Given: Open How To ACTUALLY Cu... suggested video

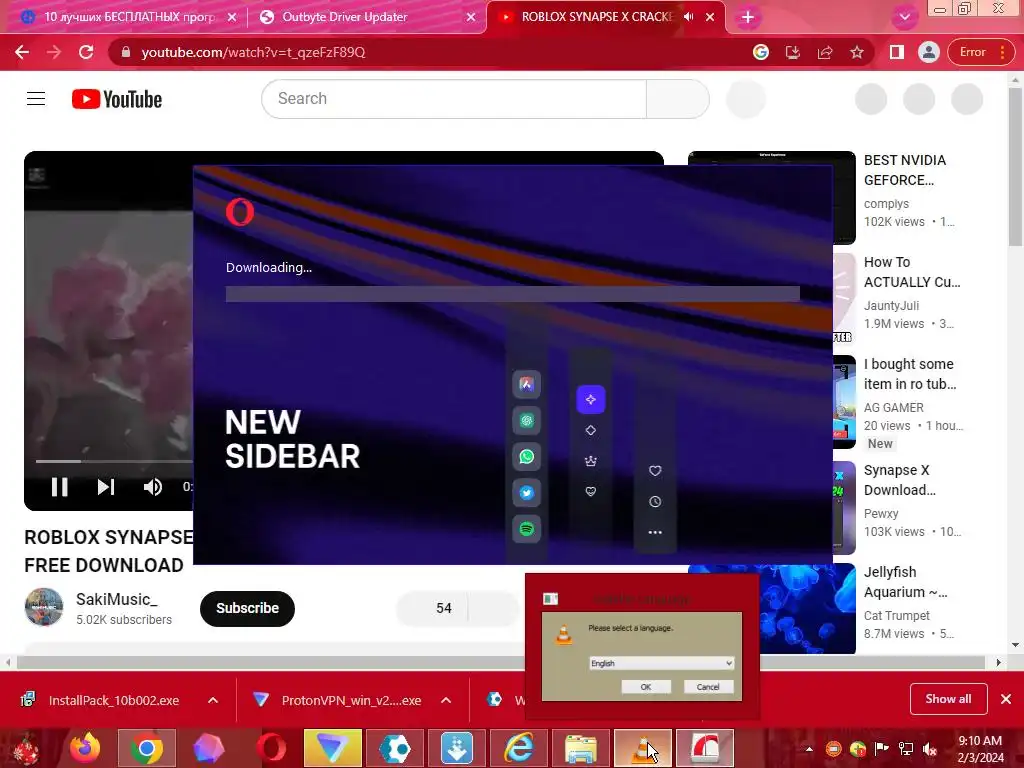Looking at the screenshot, I should pyautogui.click(x=912, y=272).
